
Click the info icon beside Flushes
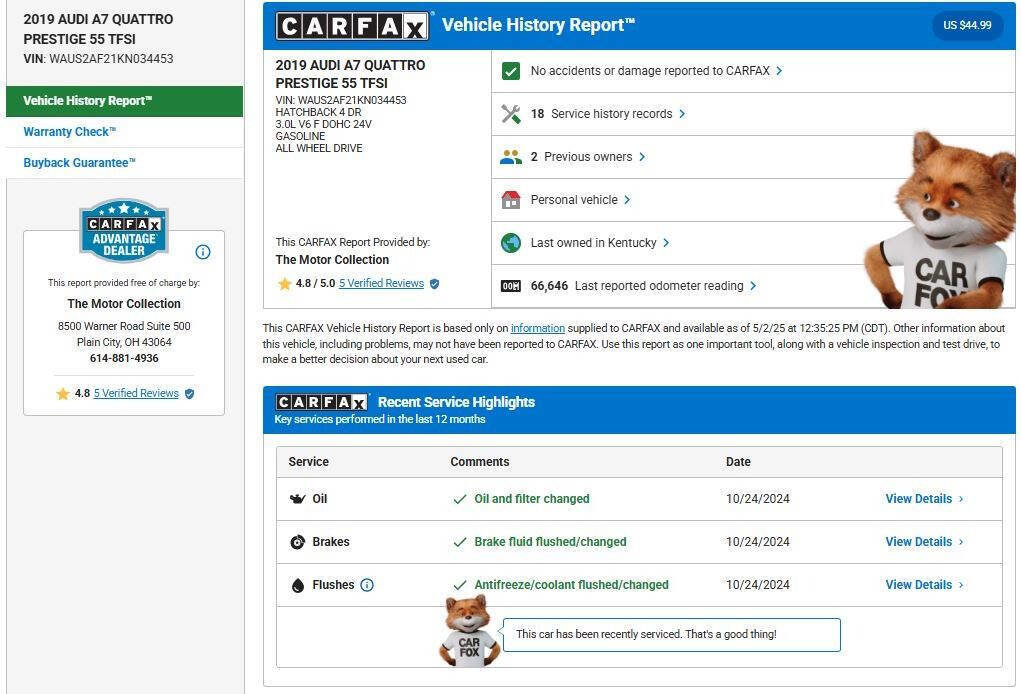click(x=367, y=585)
